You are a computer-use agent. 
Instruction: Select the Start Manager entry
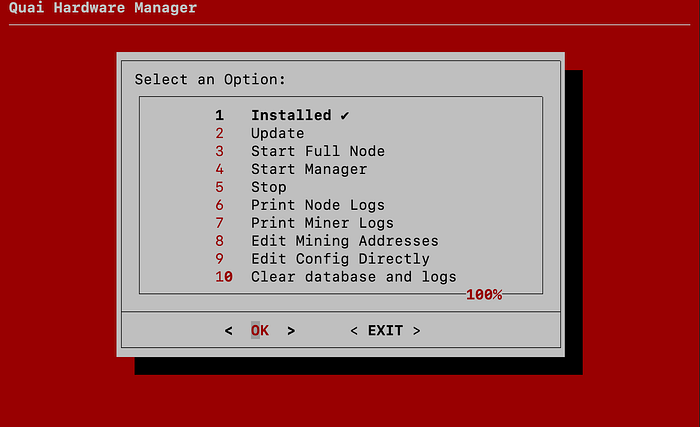[x=291, y=169]
